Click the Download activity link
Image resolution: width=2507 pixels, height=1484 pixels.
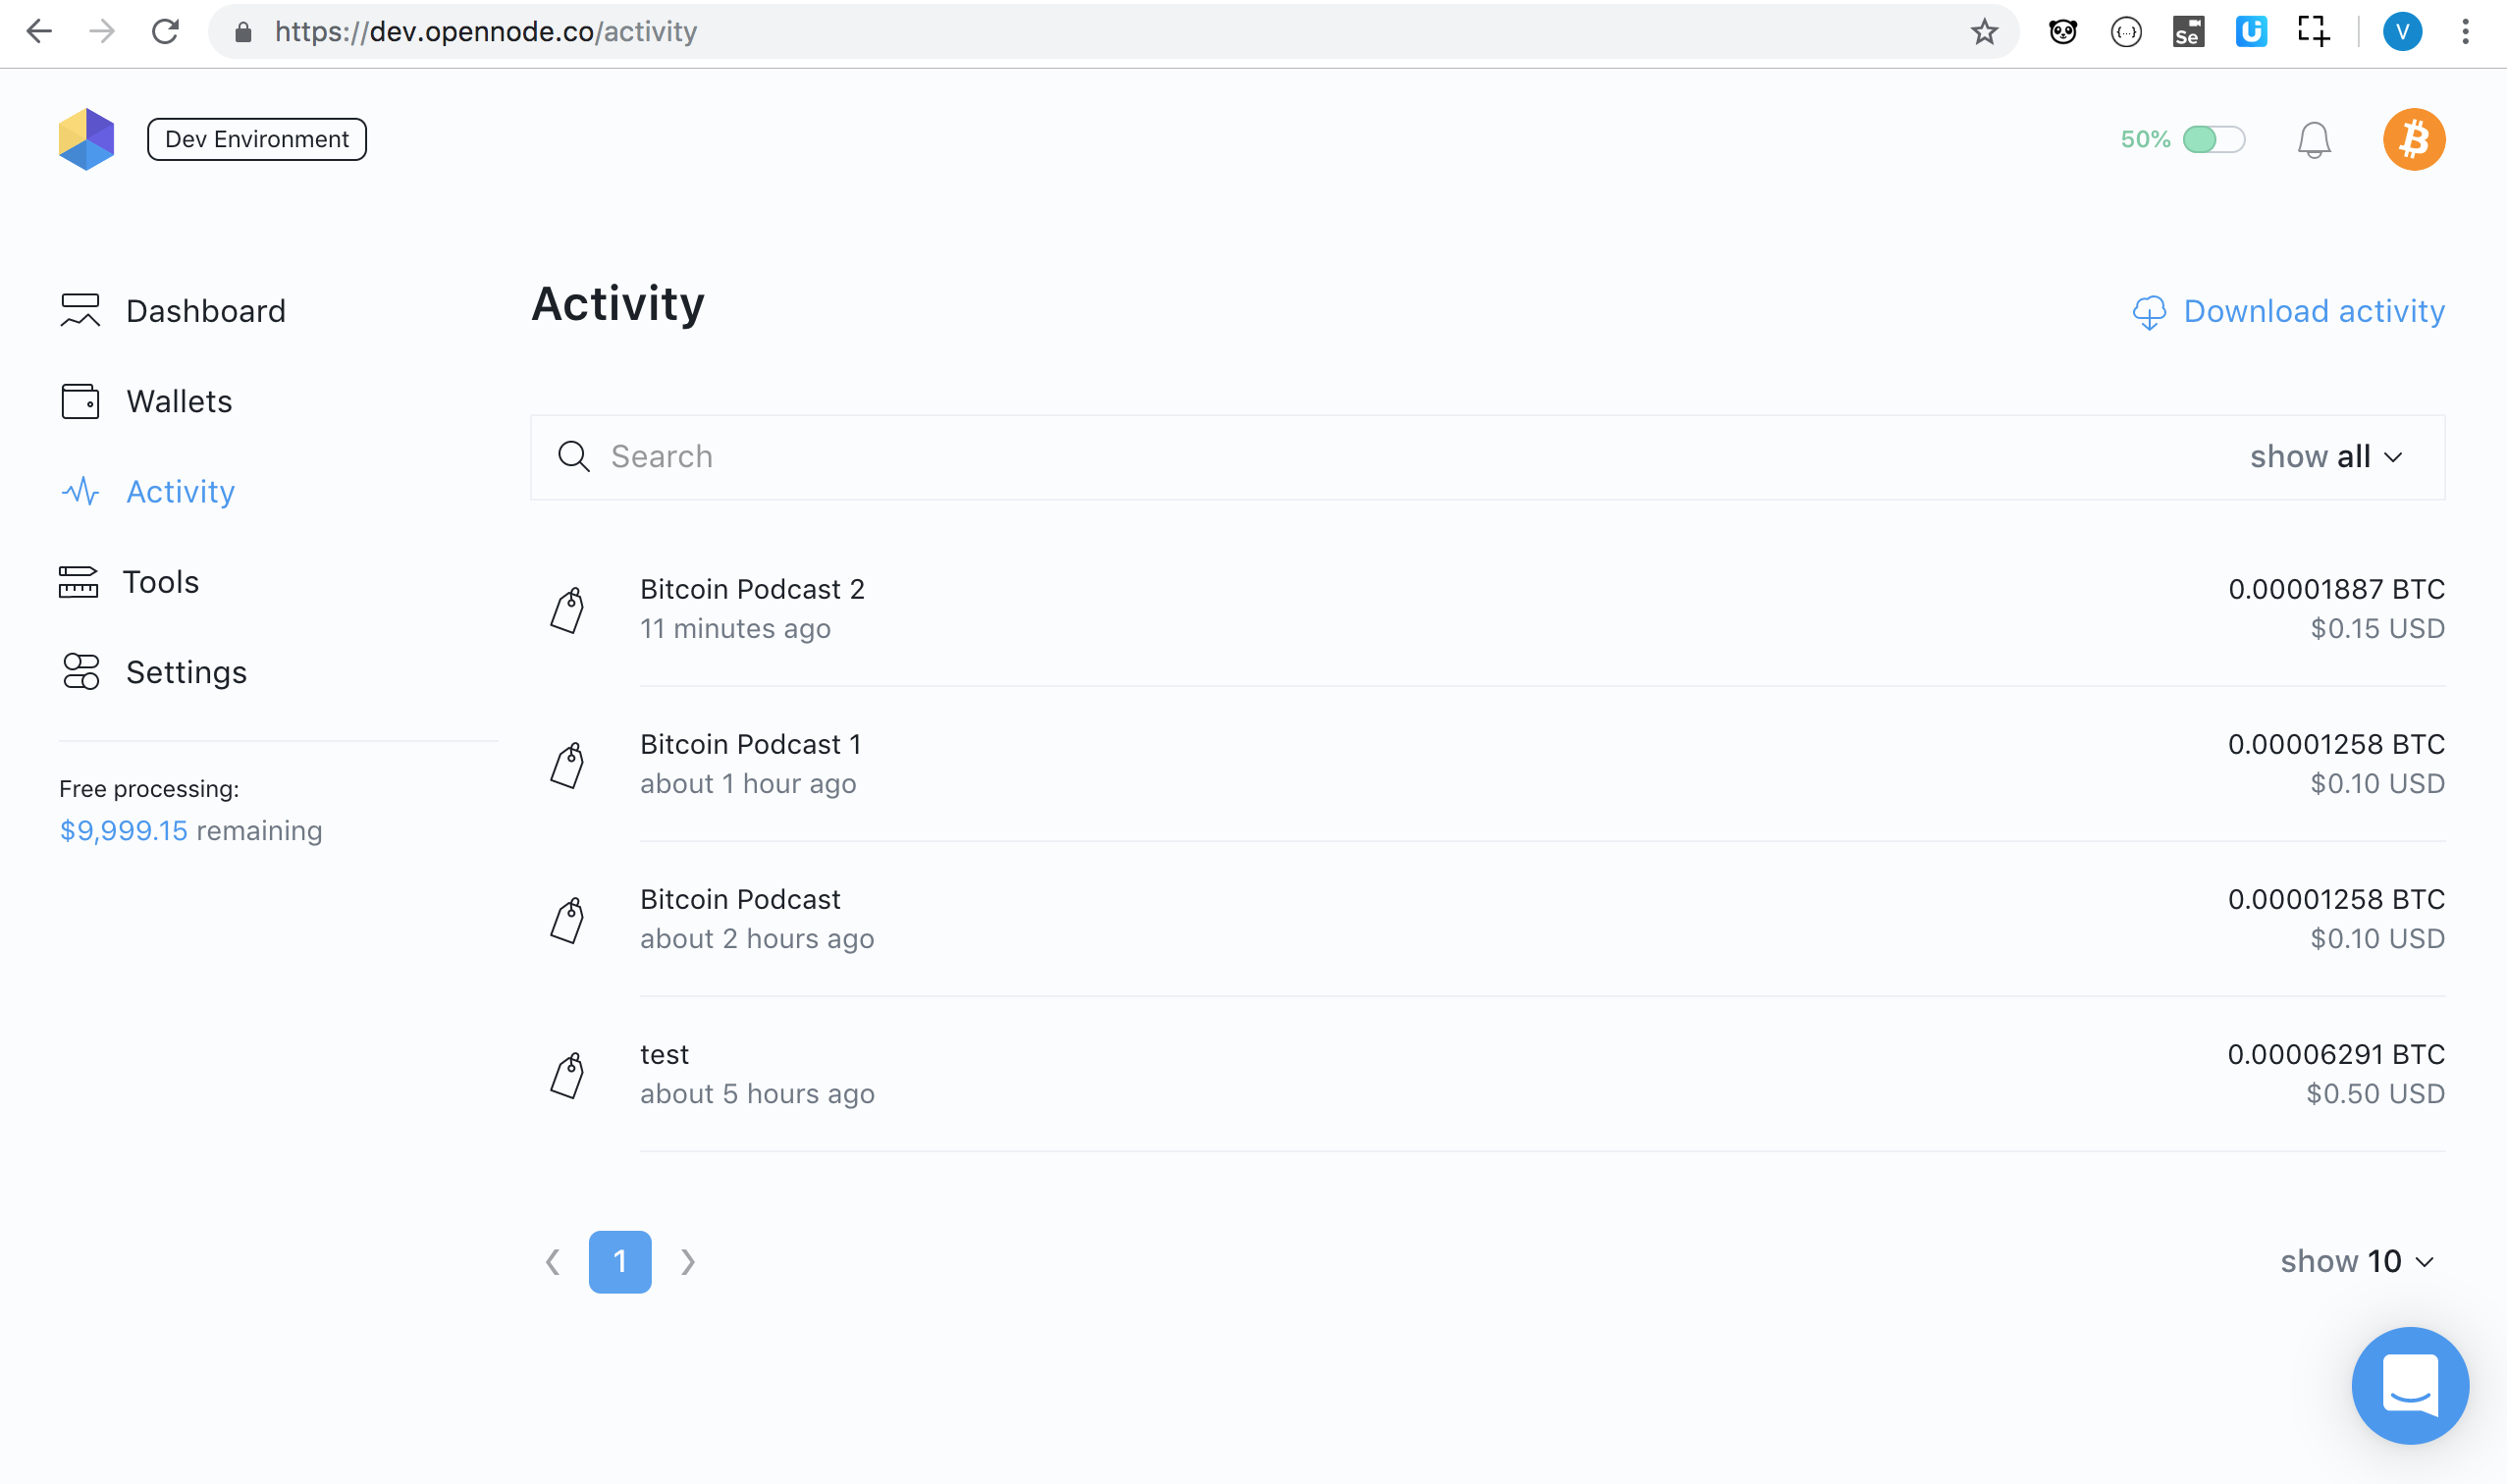(x=2313, y=311)
